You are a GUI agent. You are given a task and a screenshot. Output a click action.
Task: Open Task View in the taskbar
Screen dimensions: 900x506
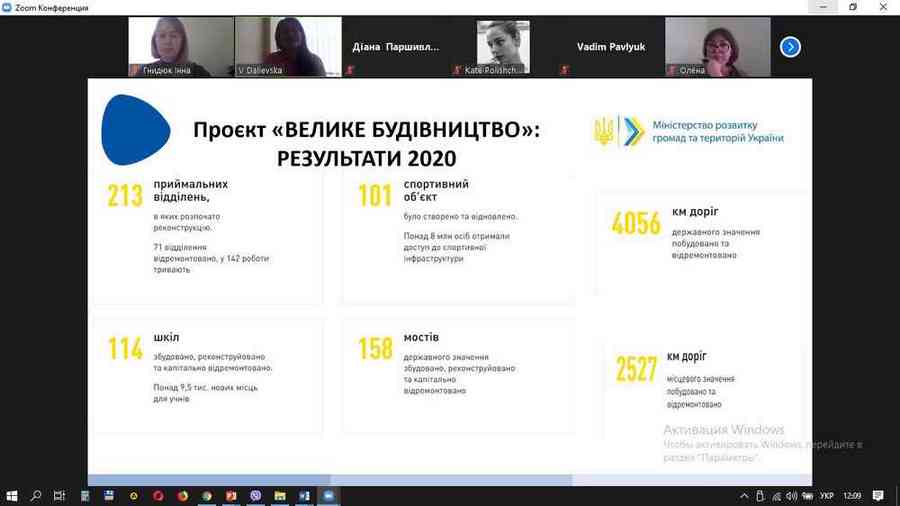[60, 495]
